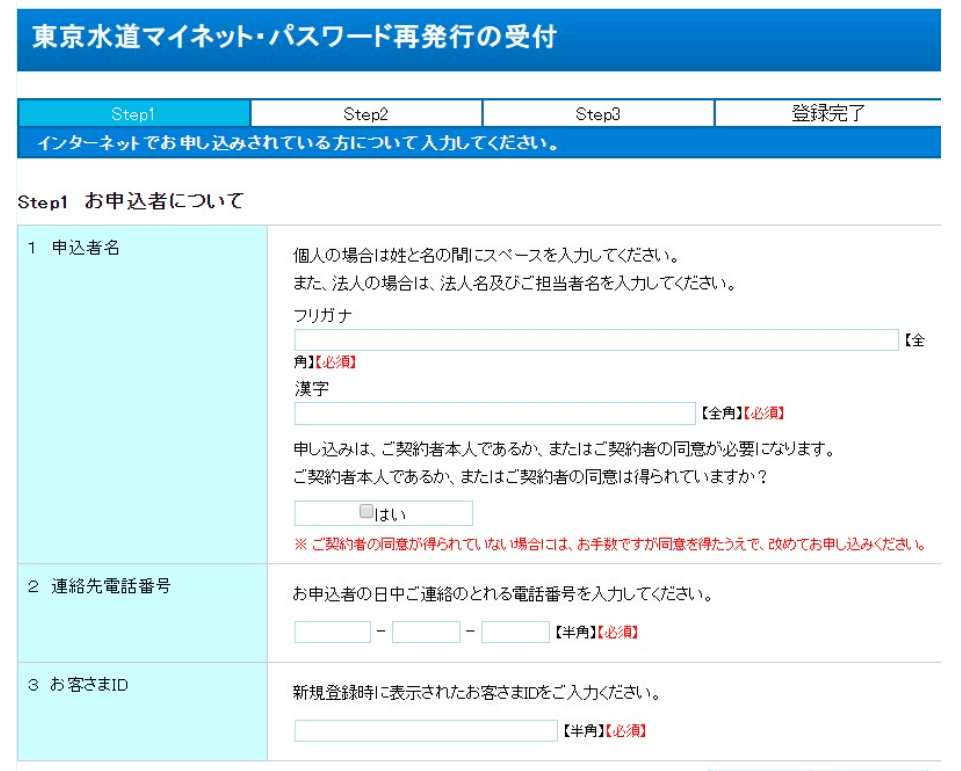Click the 【必須】 marker beside 漢字 field
961x771 pixels.
[764, 413]
